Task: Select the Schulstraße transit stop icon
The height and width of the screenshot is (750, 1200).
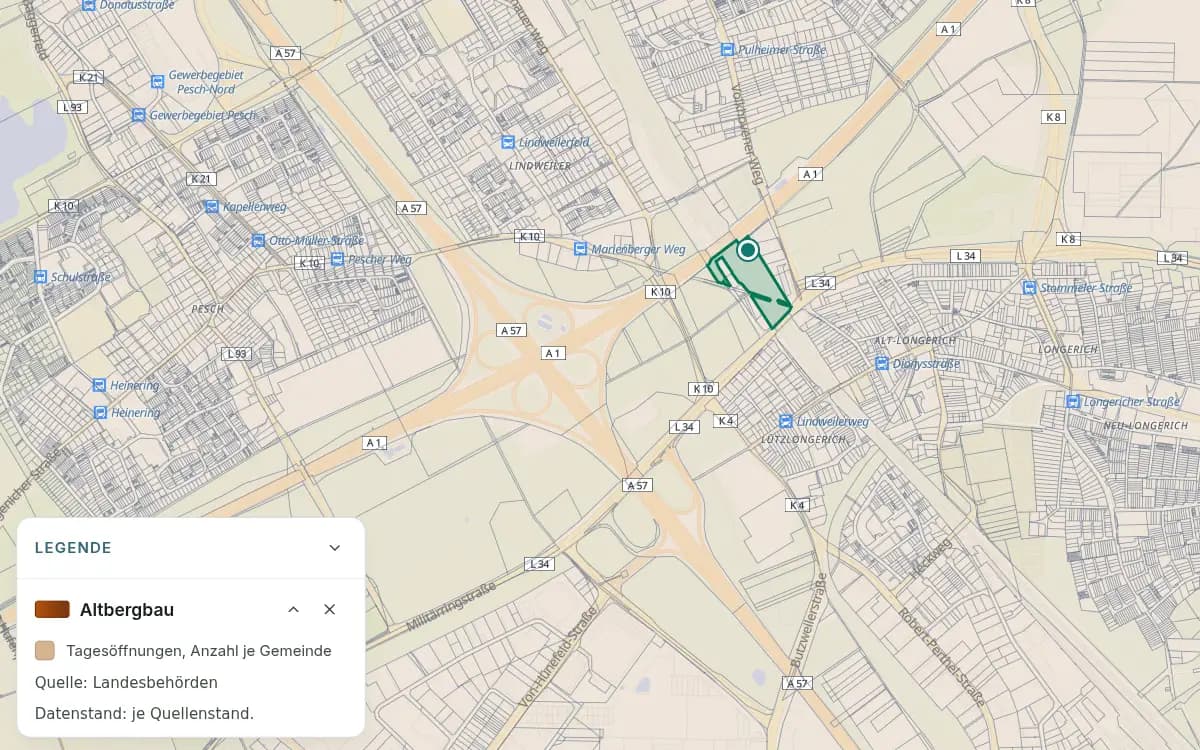Action: tap(40, 277)
